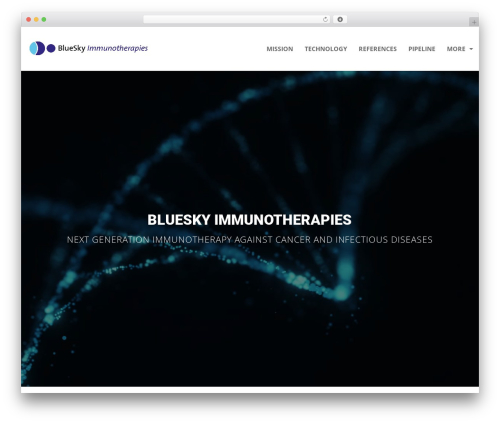Click the download icon next to address bar
Image resolution: width=500 pixels, height=423 pixels.
point(340,20)
